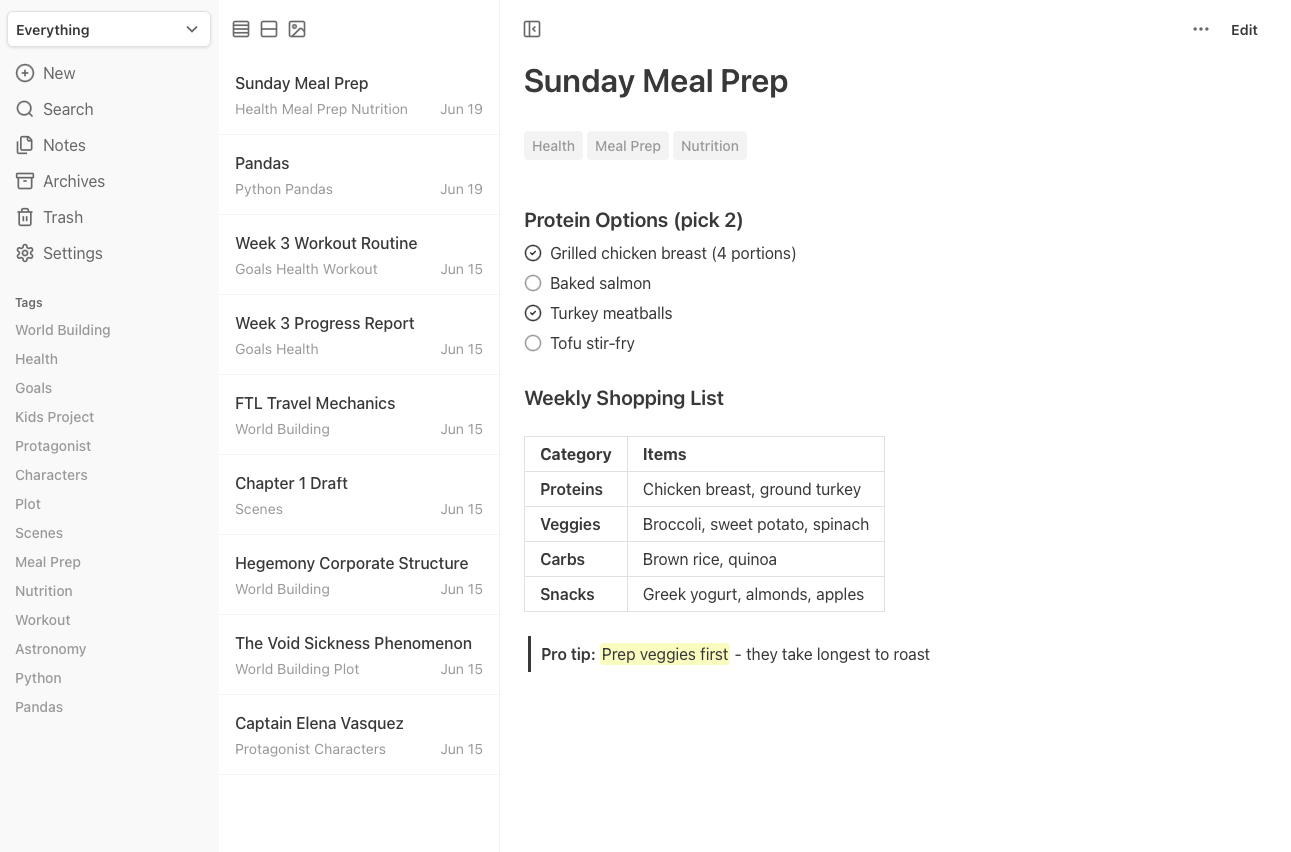
Task: Open Settings gear icon
Action: (x=25, y=253)
